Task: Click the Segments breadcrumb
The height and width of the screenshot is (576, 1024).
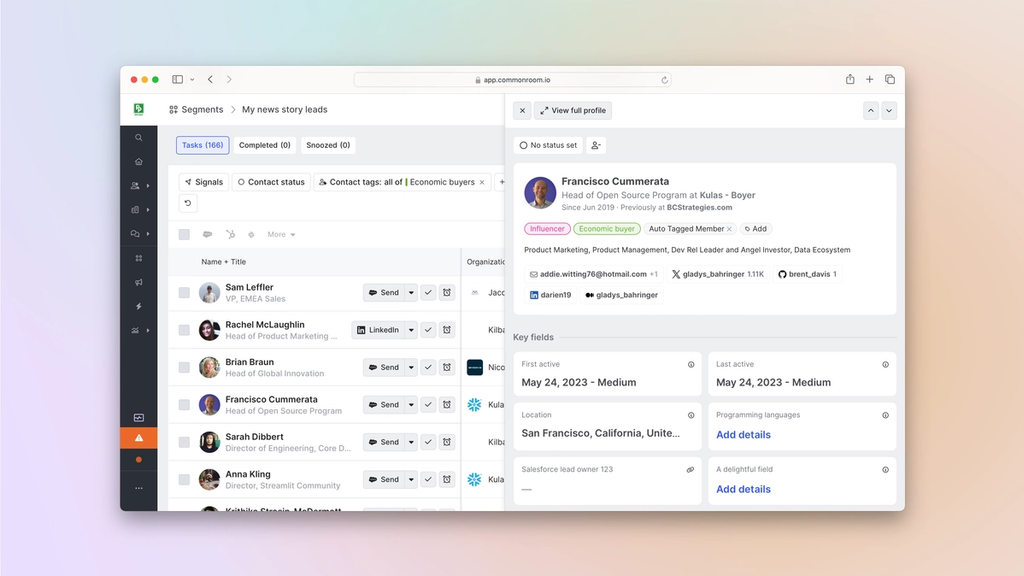Action: pyautogui.click(x=196, y=110)
